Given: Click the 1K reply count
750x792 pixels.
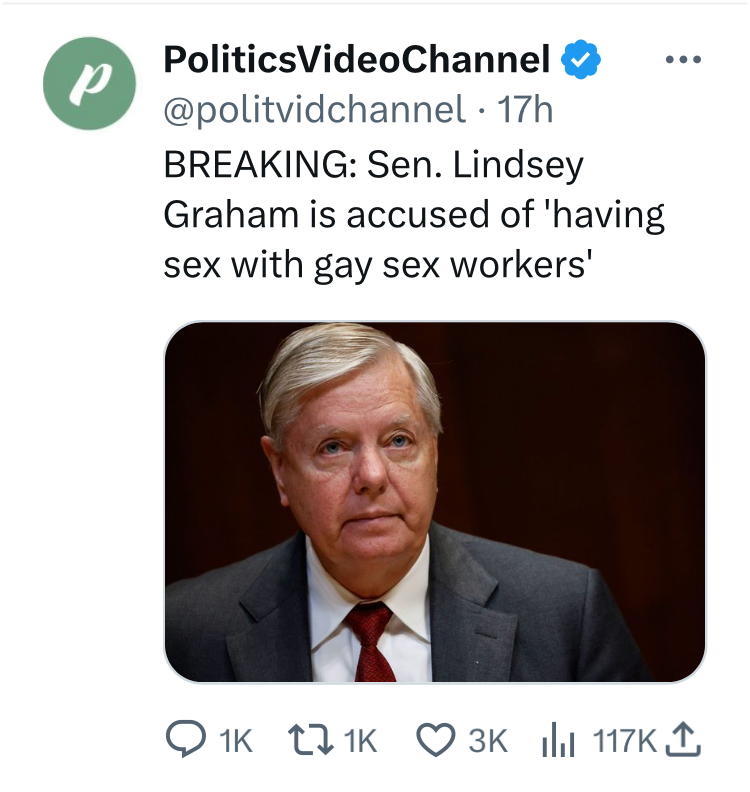Looking at the screenshot, I should [235, 741].
